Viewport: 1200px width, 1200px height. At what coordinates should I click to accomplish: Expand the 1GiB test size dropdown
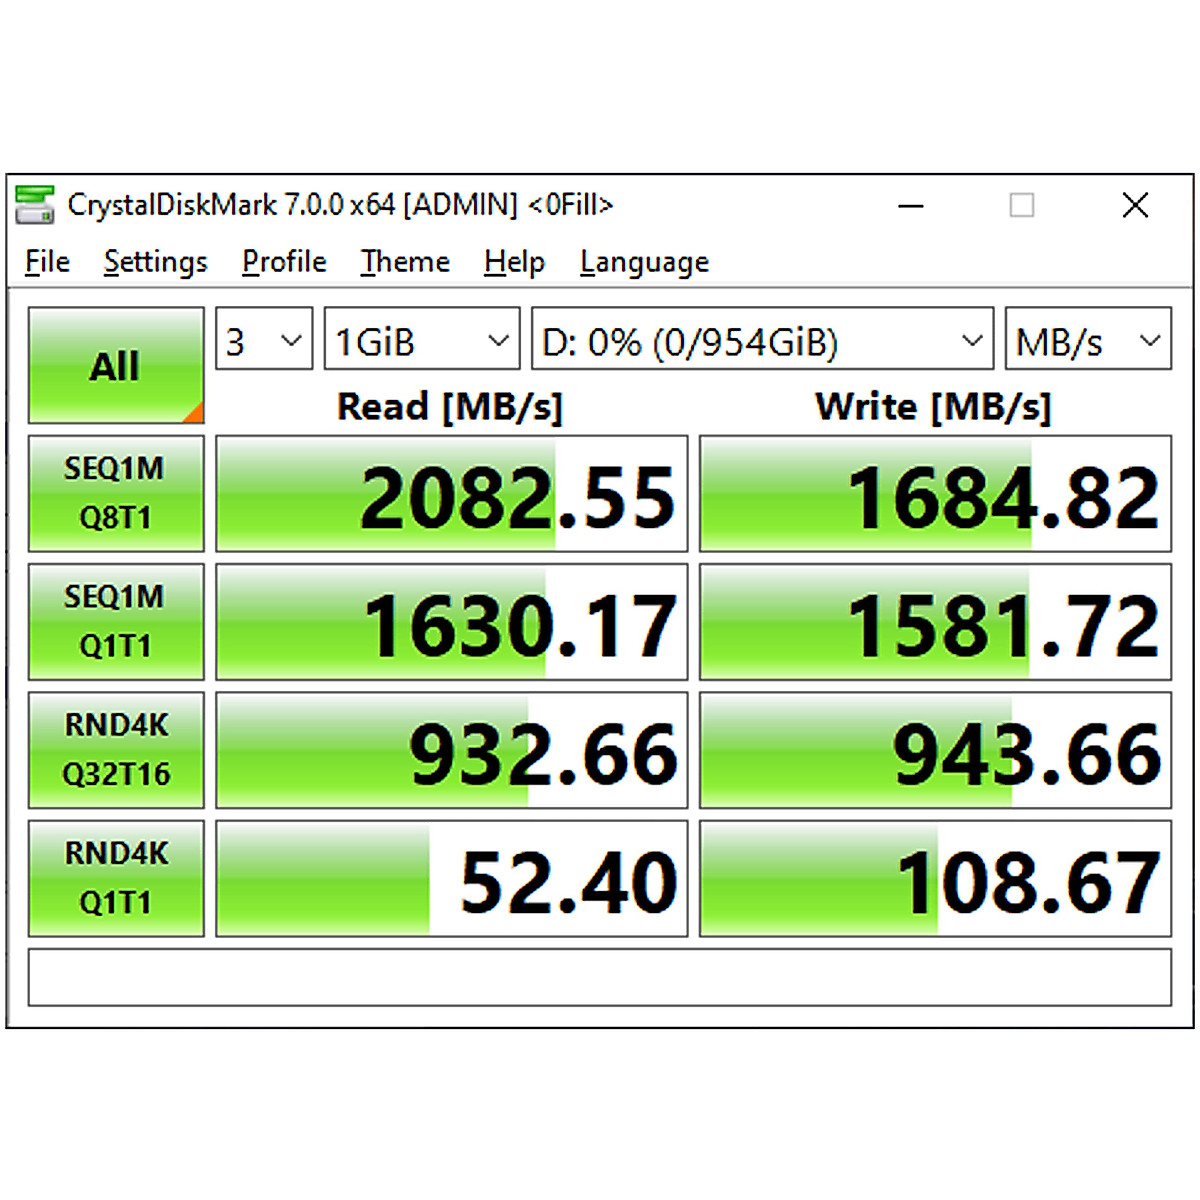point(421,341)
